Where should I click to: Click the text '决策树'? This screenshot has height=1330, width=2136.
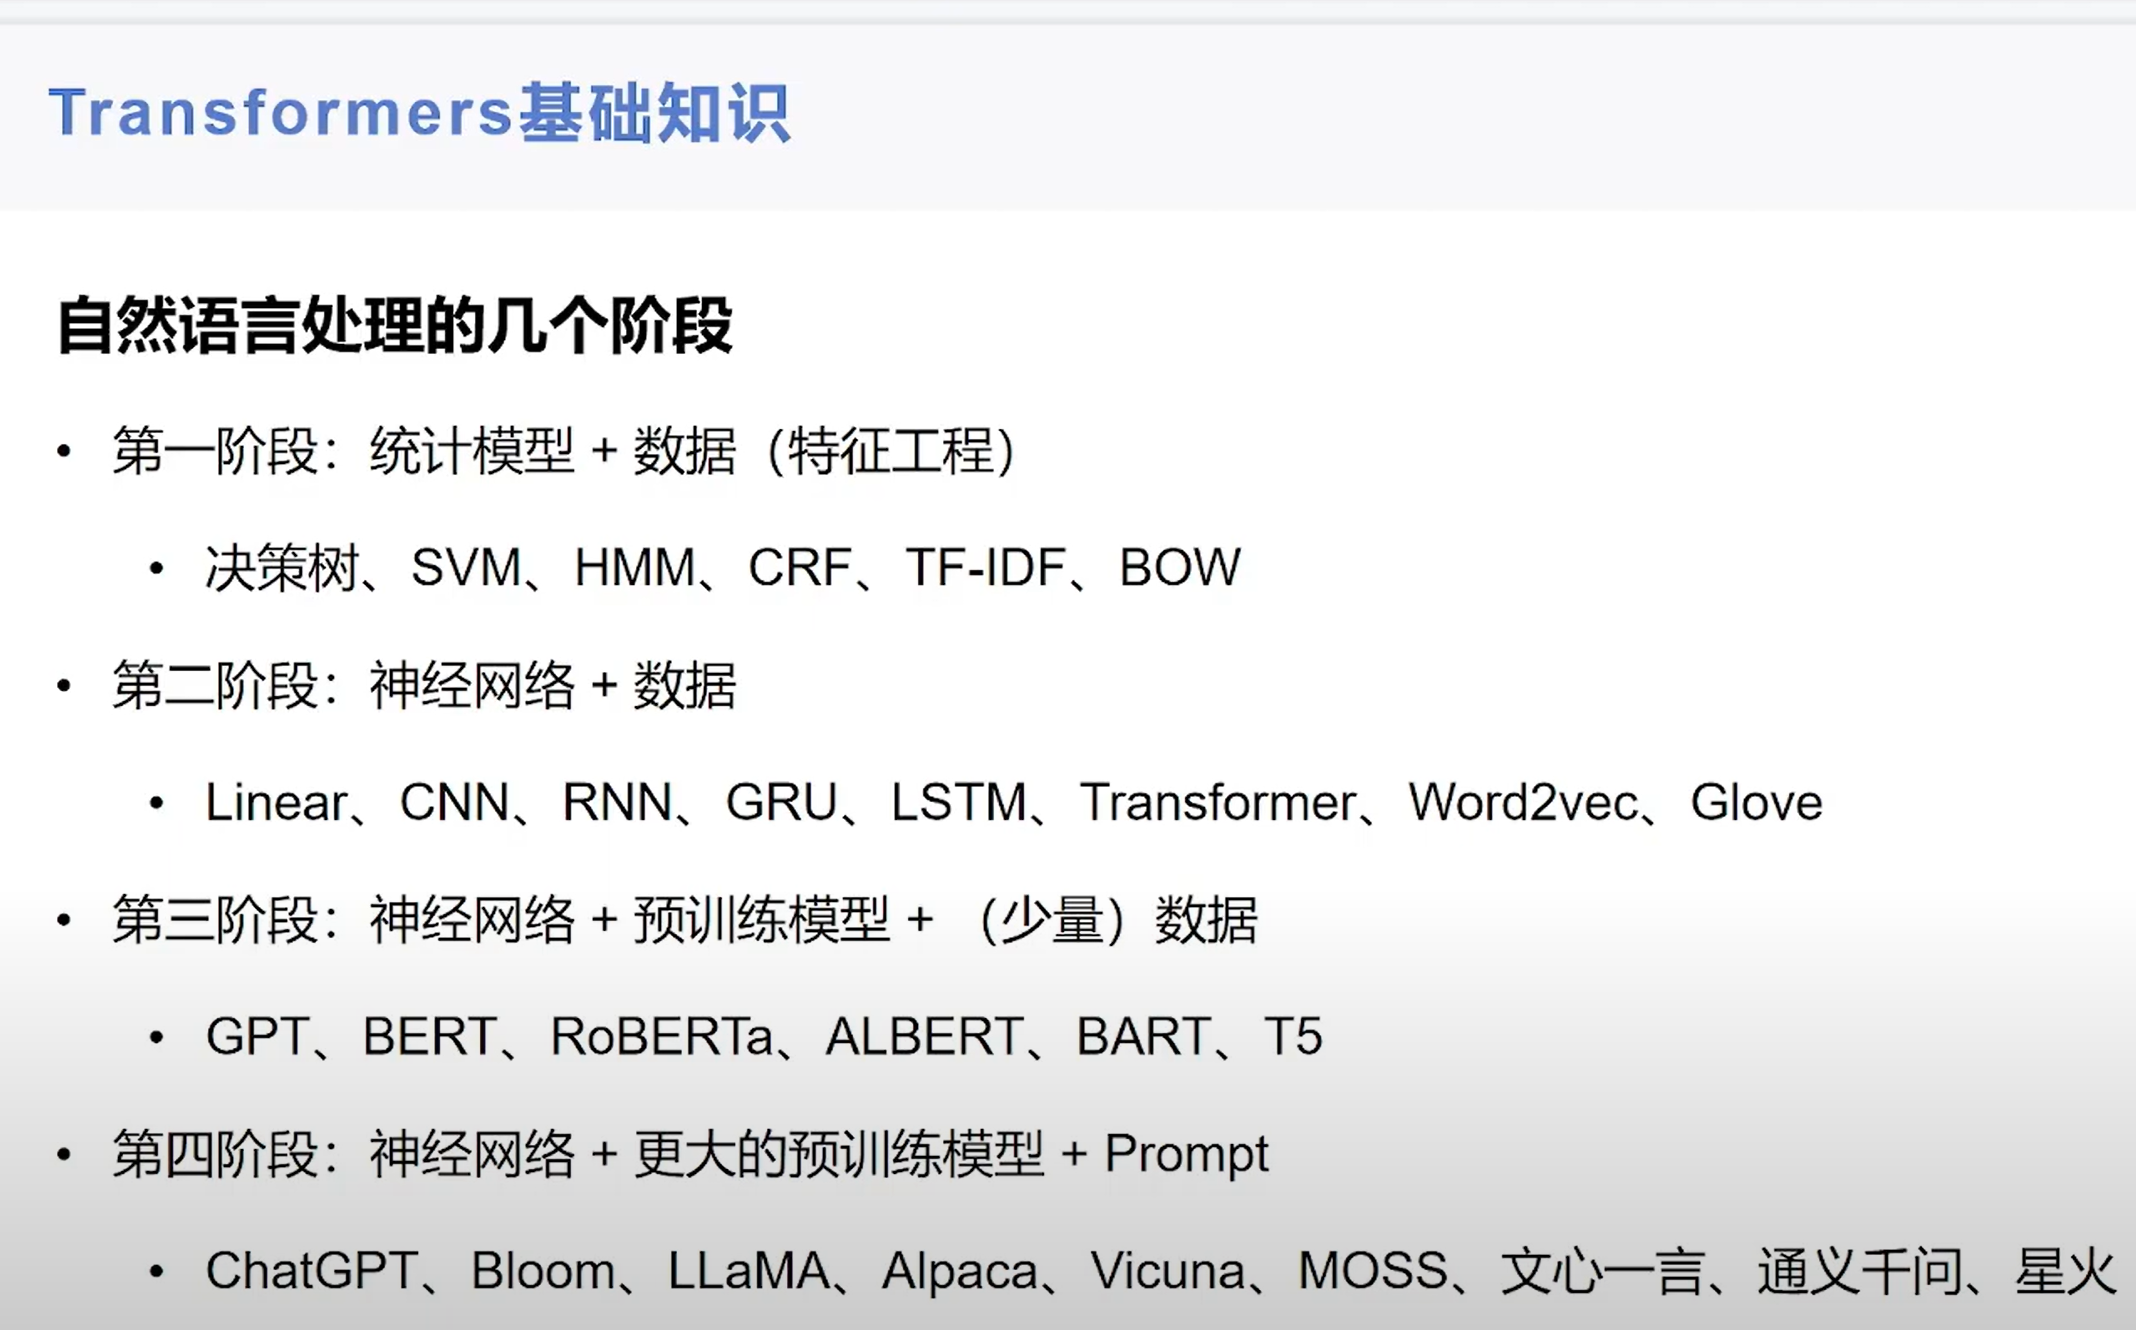click(x=282, y=568)
